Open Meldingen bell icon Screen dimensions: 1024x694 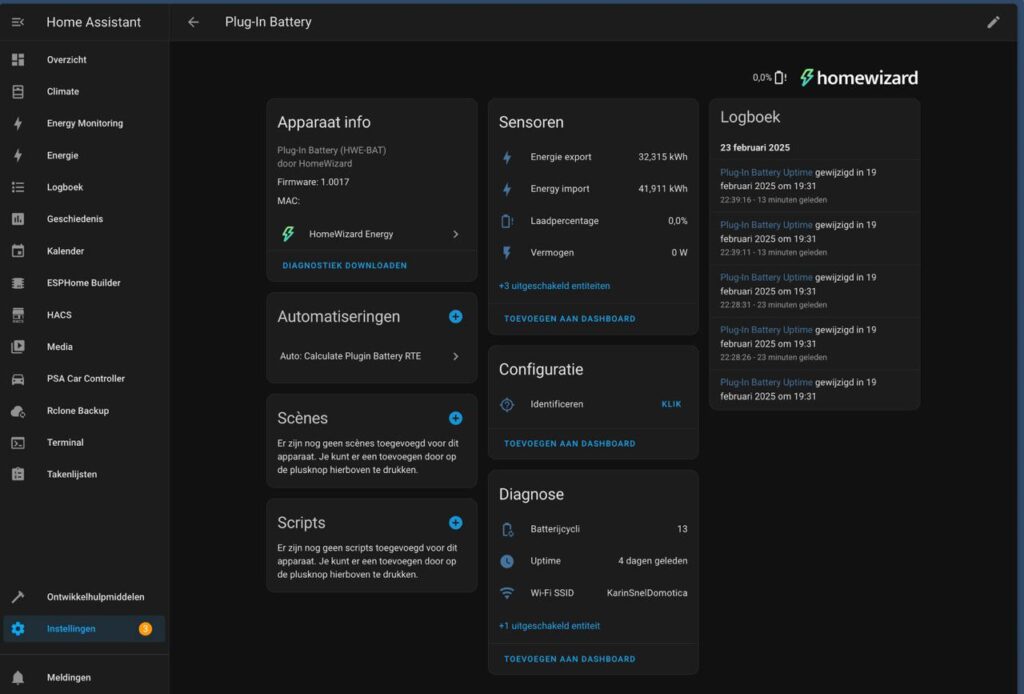click(18, 678)
